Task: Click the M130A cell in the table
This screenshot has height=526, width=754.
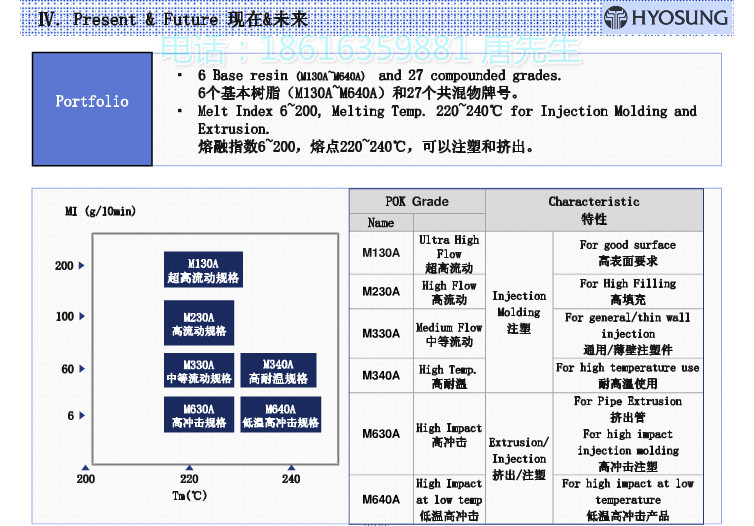Action: pyautogui.click(x=381, y=253)
